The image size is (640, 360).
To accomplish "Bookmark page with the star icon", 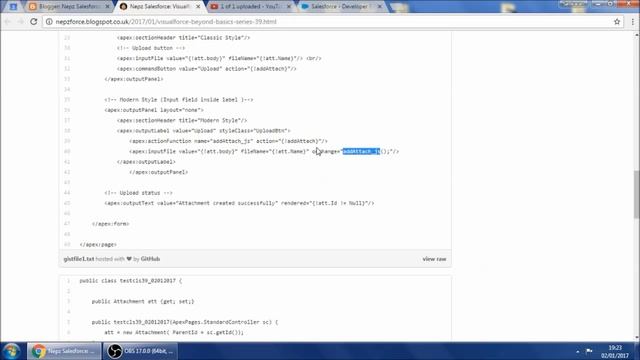I will click(617, 22).
